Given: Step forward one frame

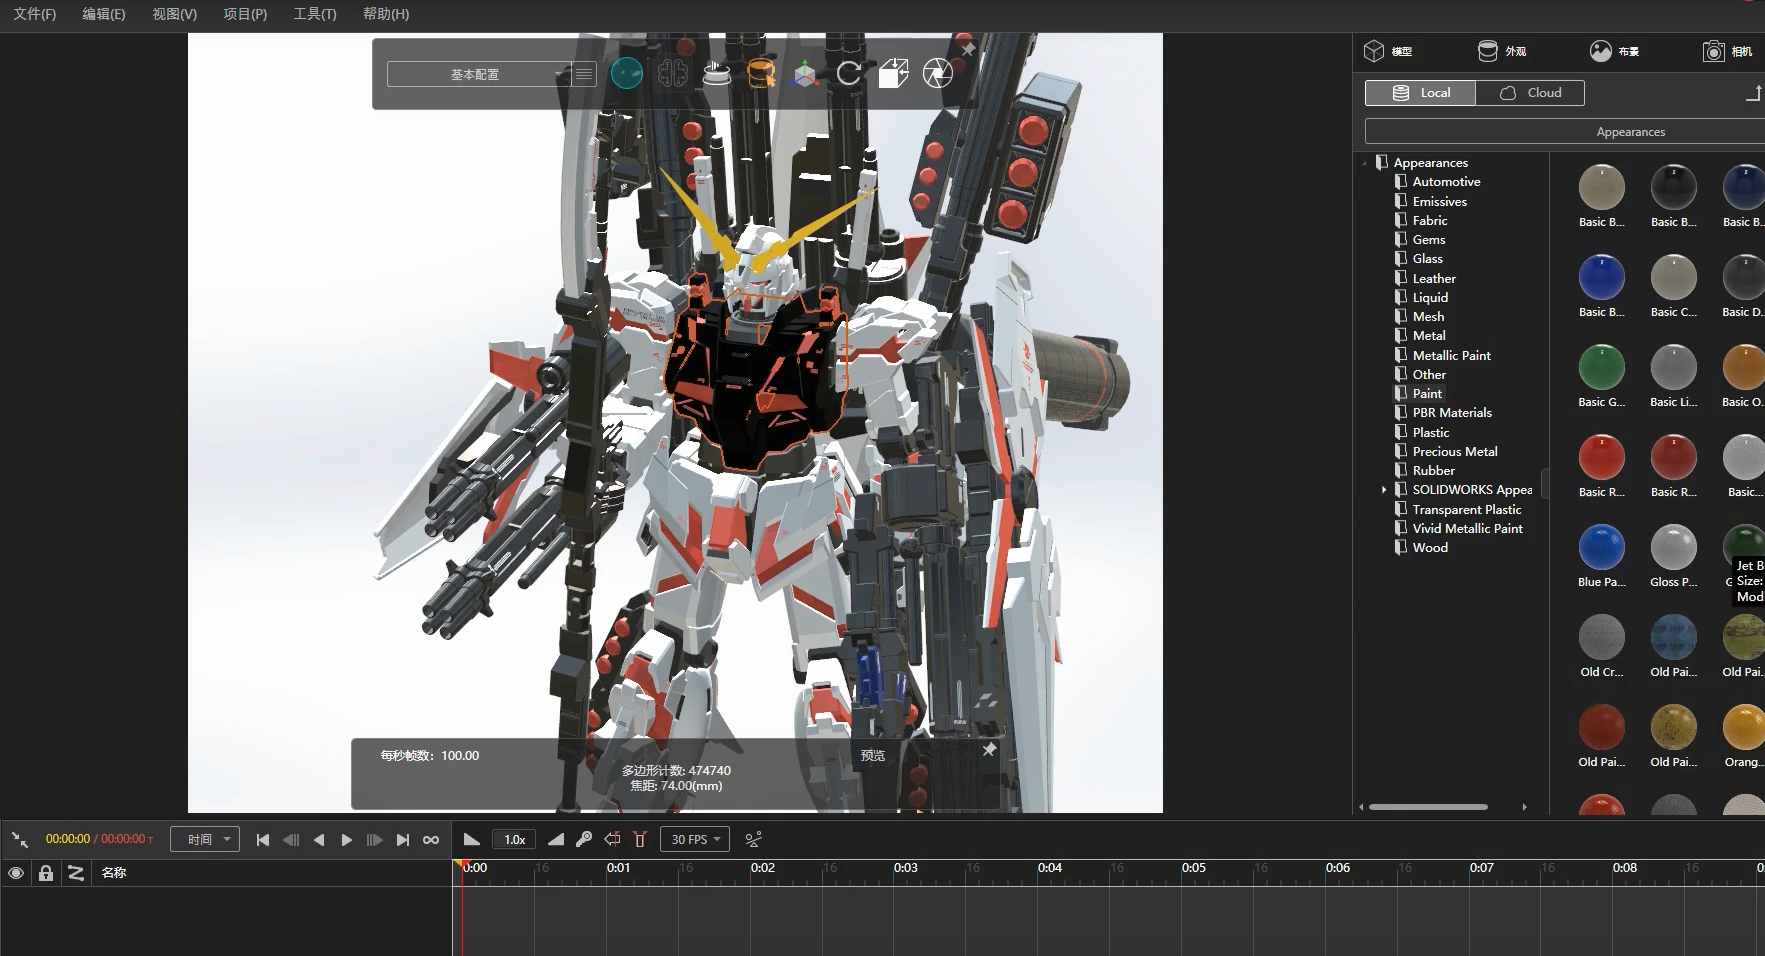Looking at the screenshot, I should pos(375,840).
